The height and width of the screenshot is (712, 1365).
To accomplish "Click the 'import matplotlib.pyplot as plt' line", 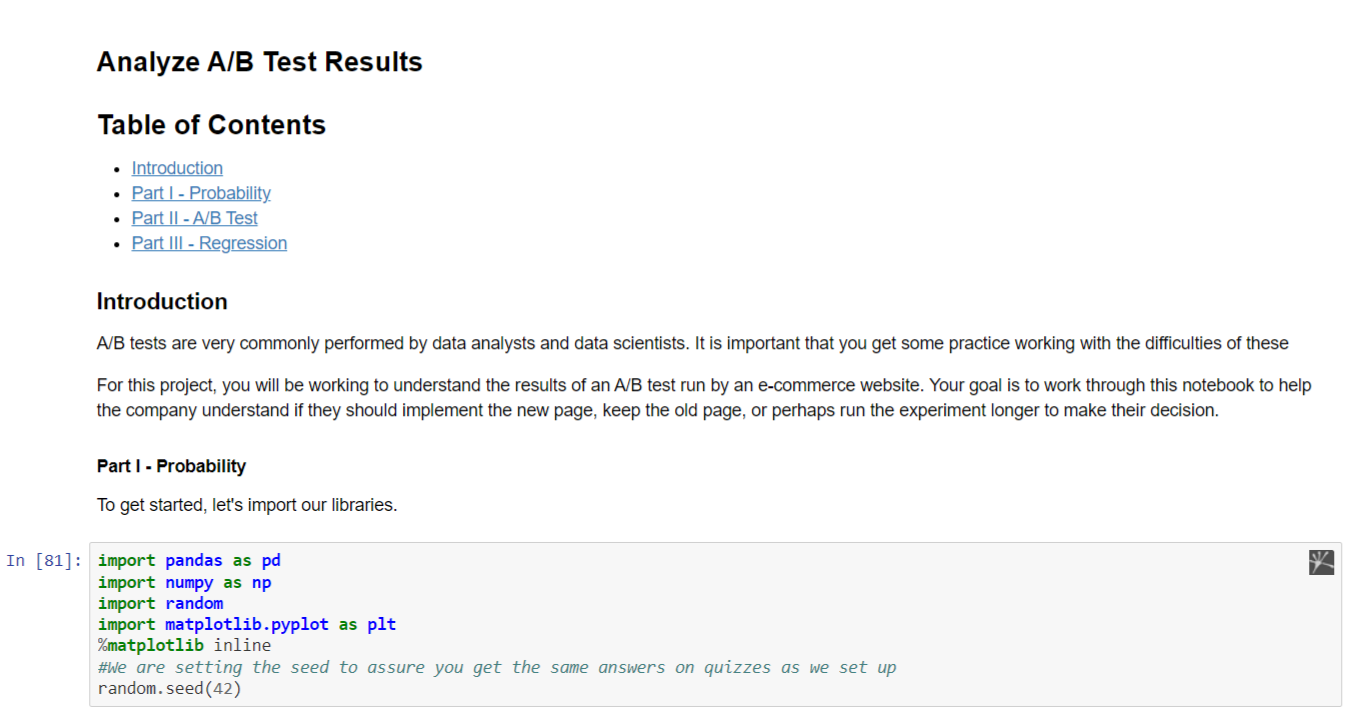I will click(x=246, y=624).
